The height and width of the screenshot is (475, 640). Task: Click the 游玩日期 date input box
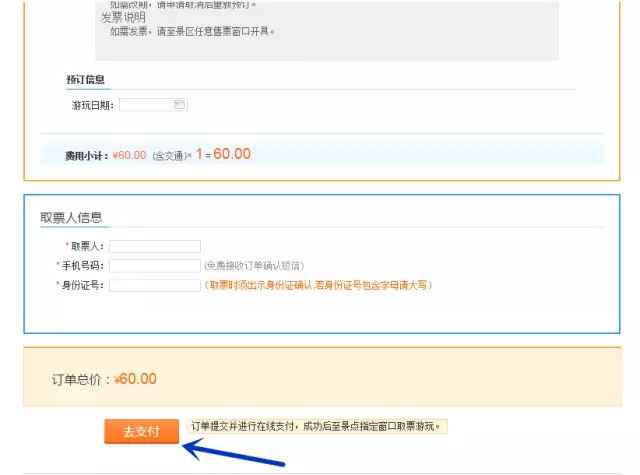point(147,104)
